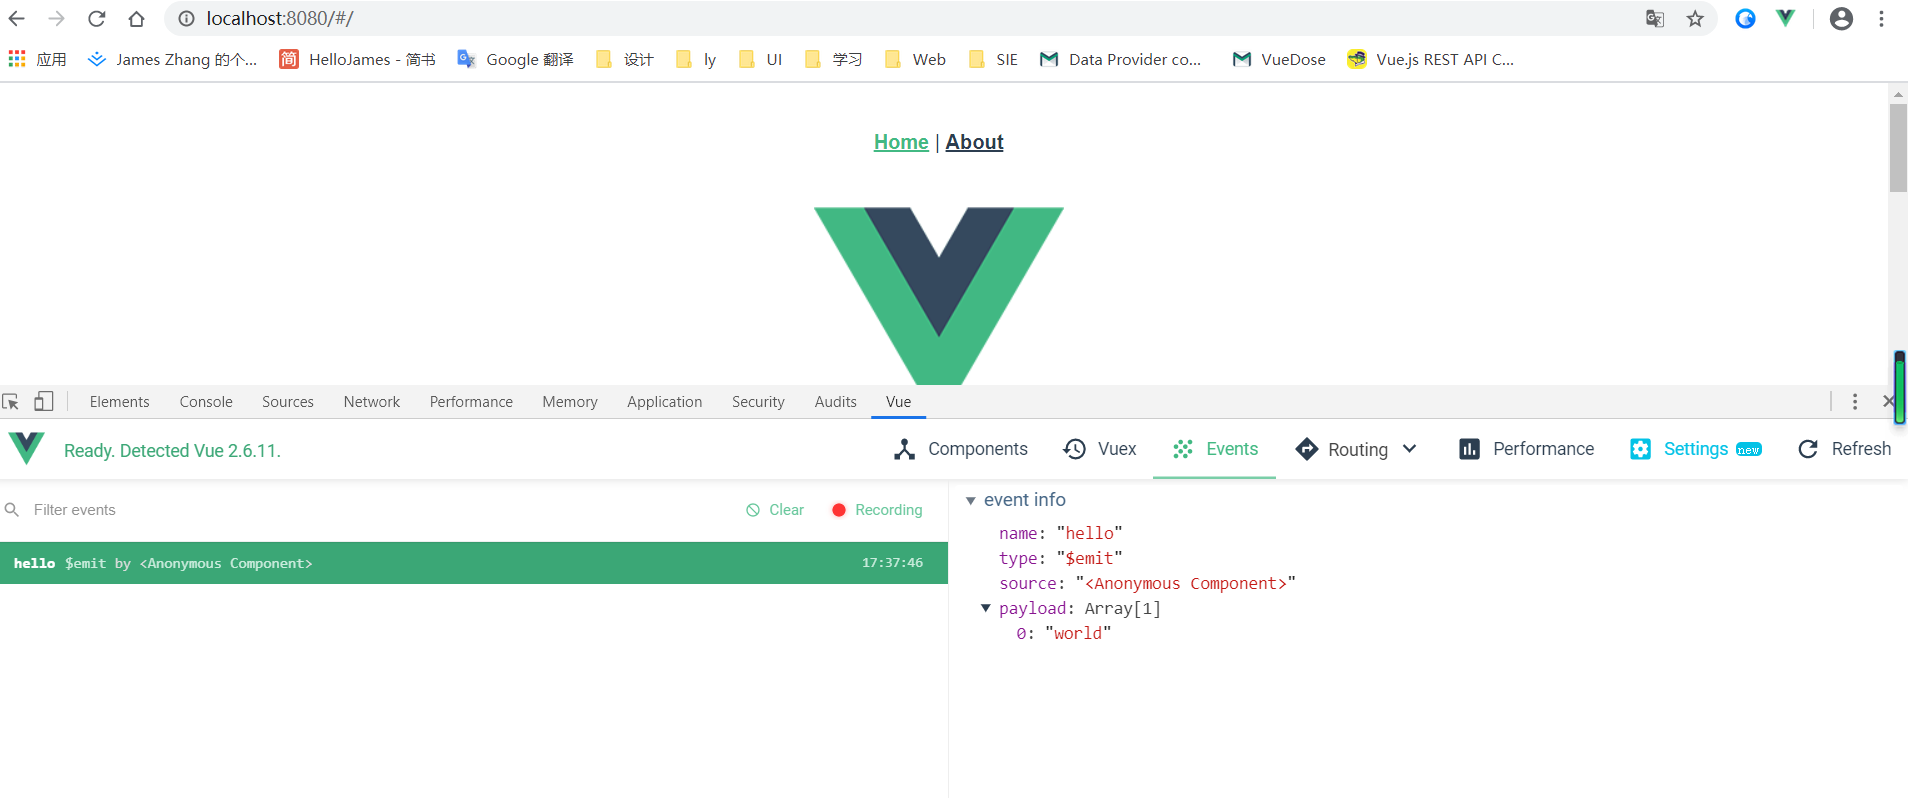Open the Home link on the page

click(901, 142)
